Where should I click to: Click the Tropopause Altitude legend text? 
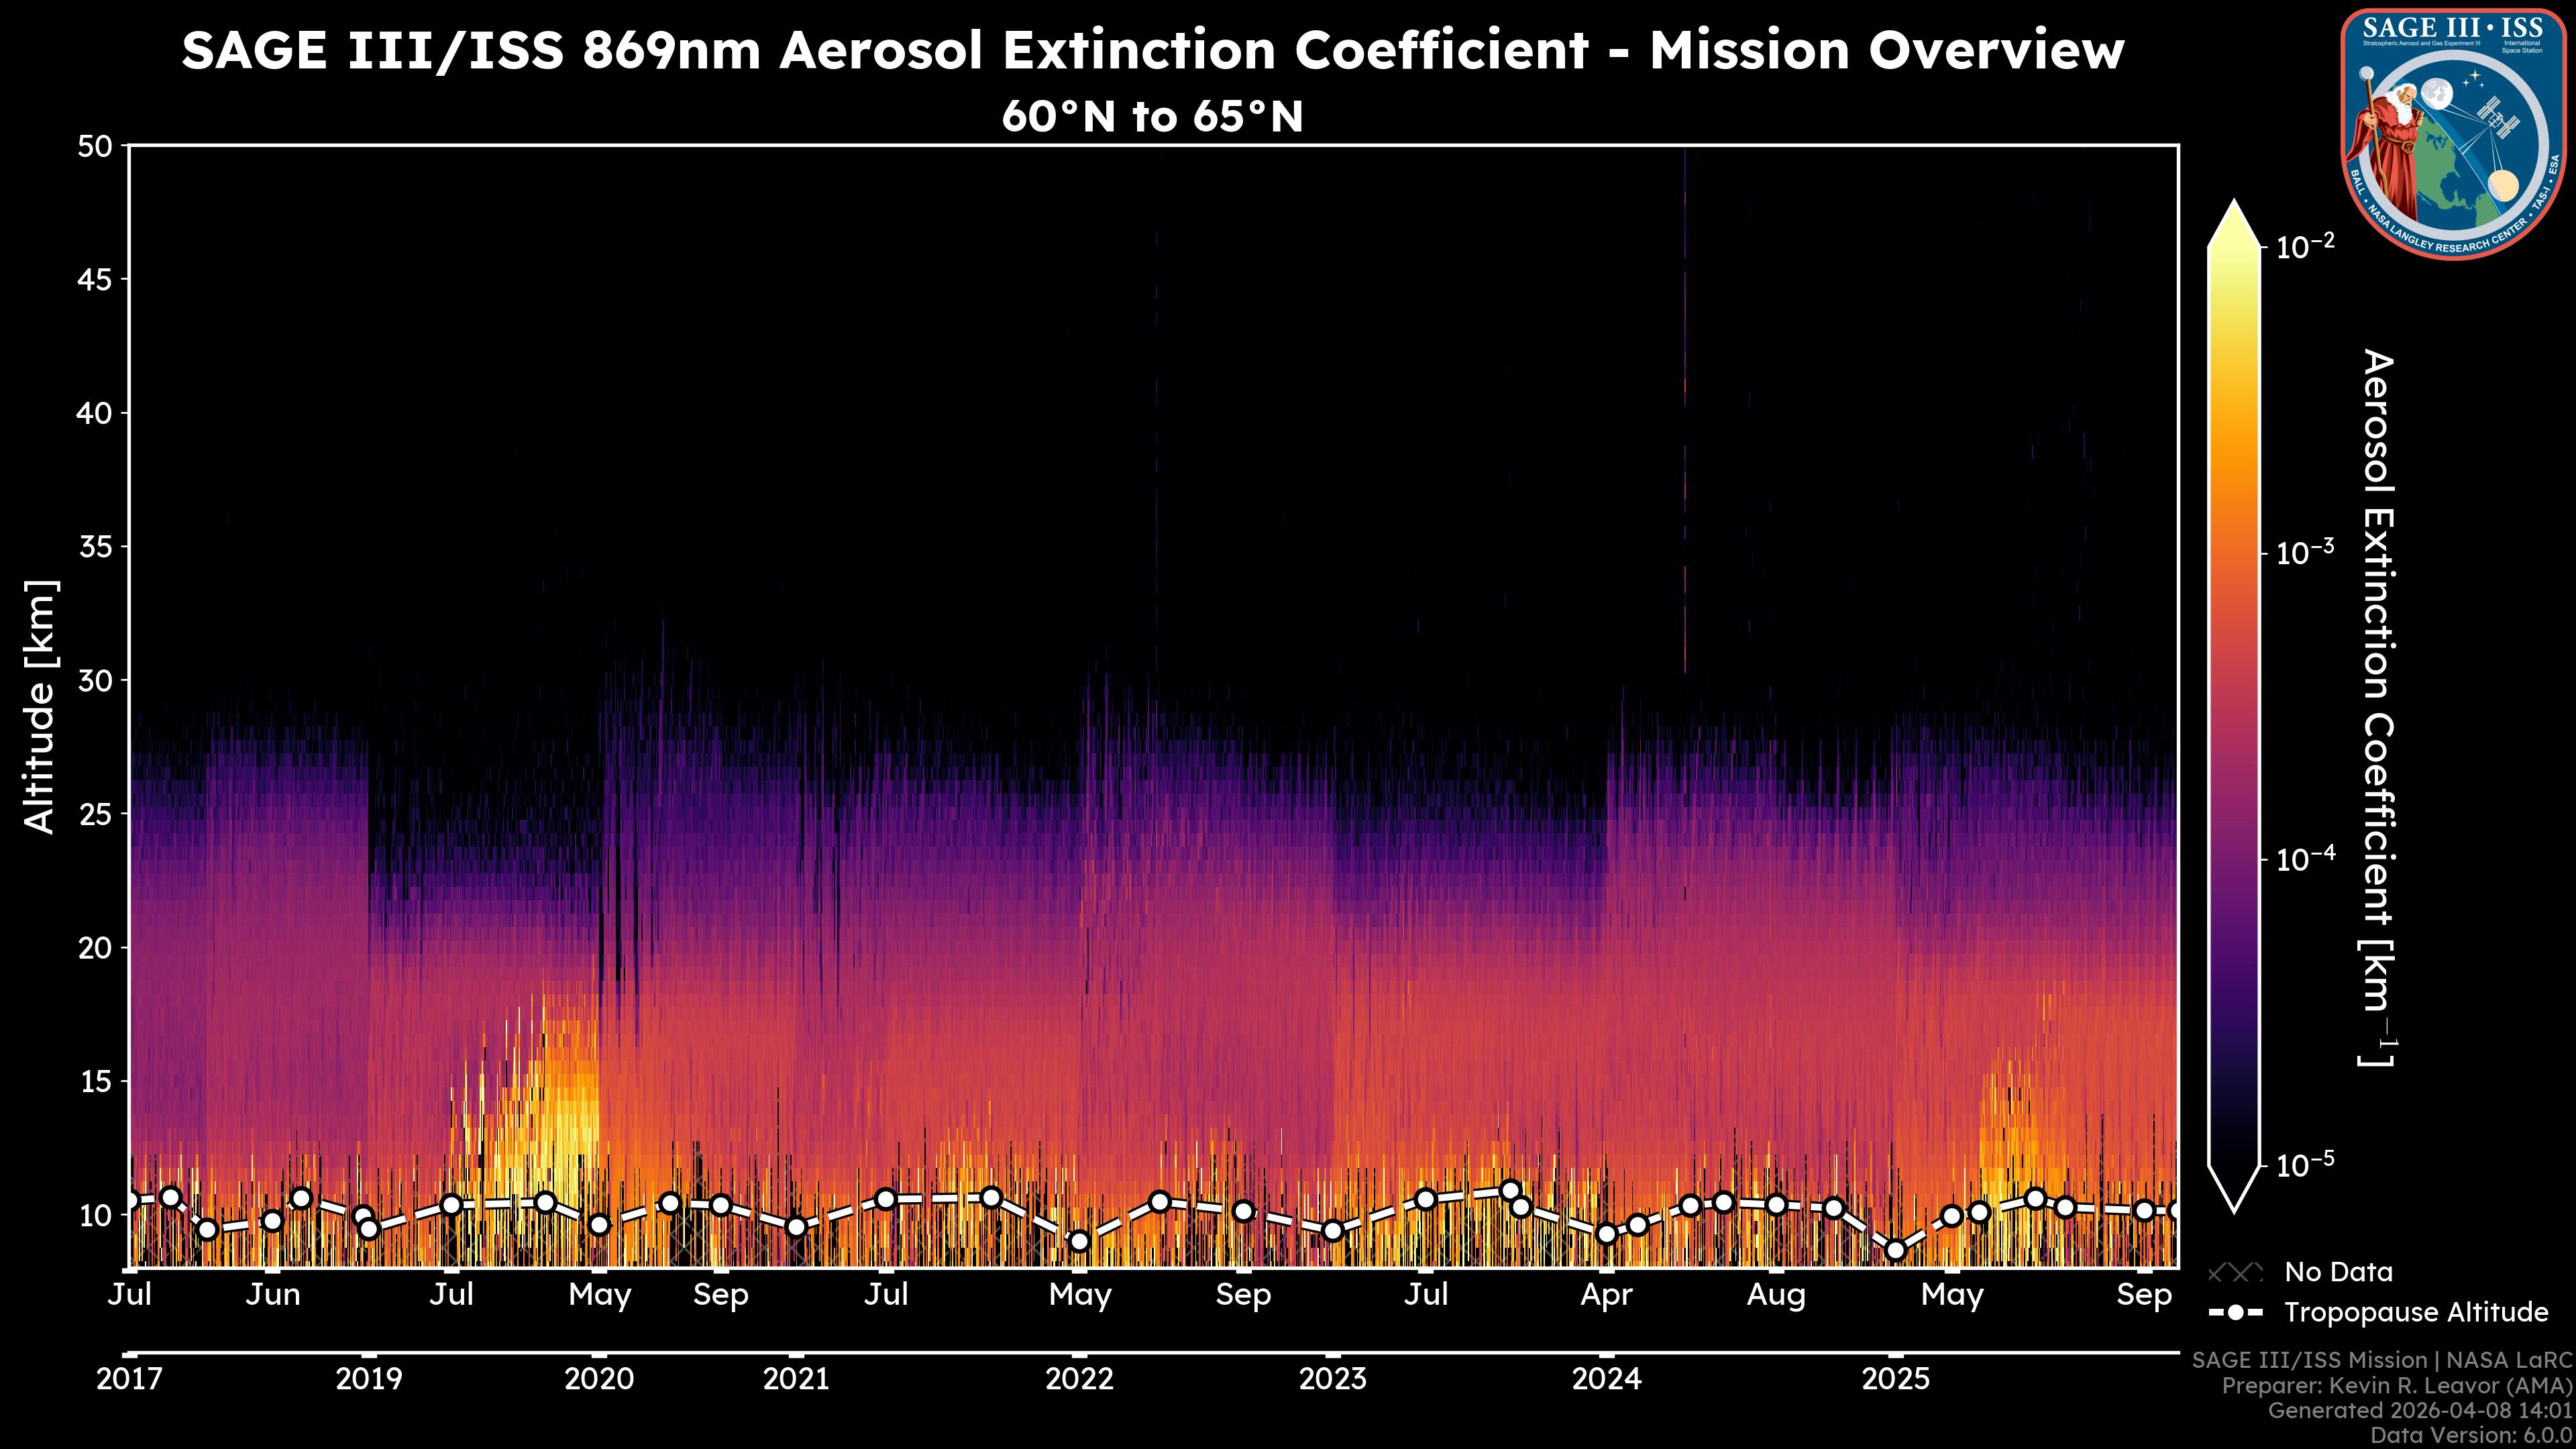(x=2416, y=1312)
